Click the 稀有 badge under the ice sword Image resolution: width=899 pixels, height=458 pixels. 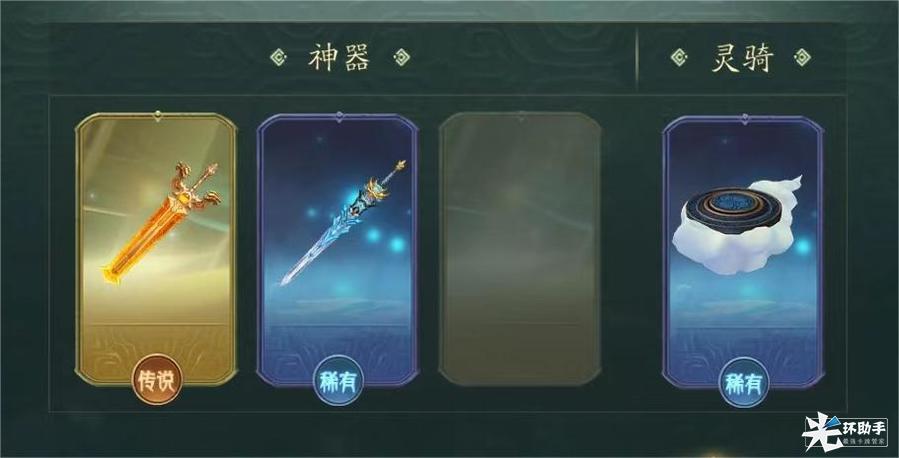[338, 381]
